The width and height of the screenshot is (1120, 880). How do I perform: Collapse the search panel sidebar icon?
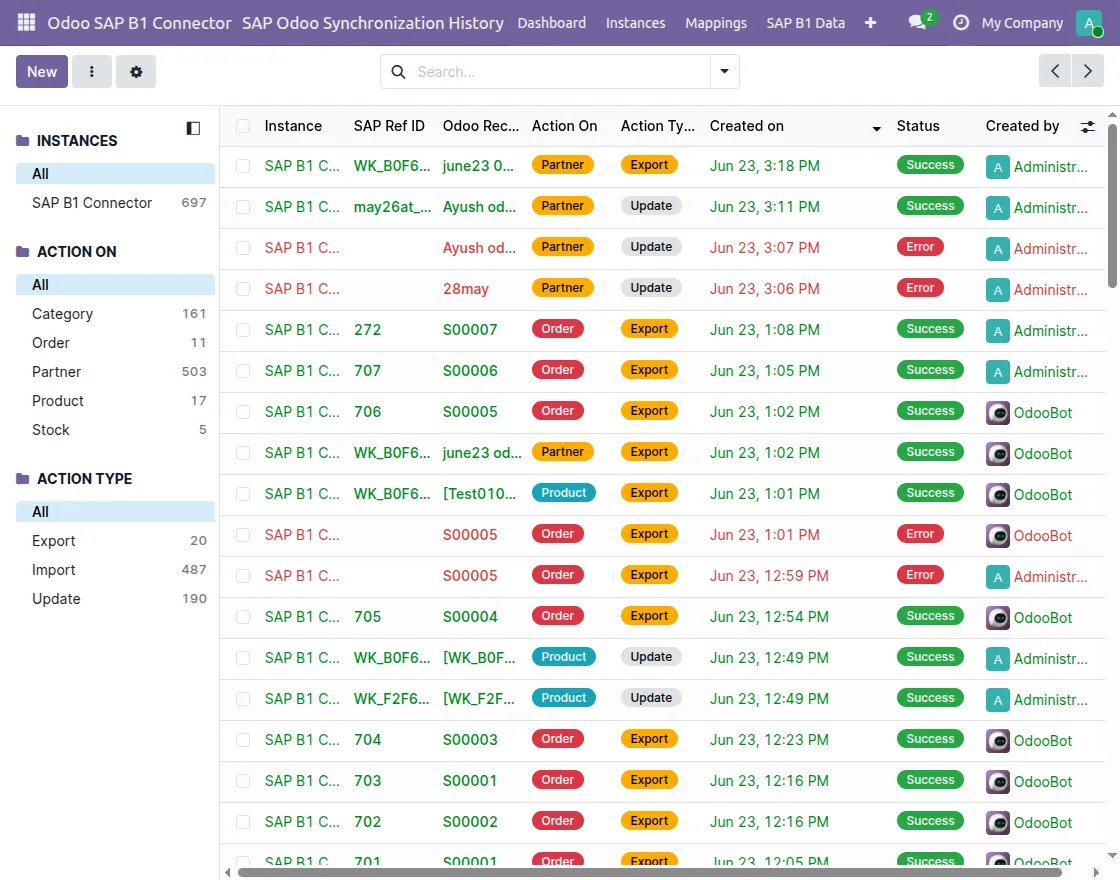pos(193,128)
